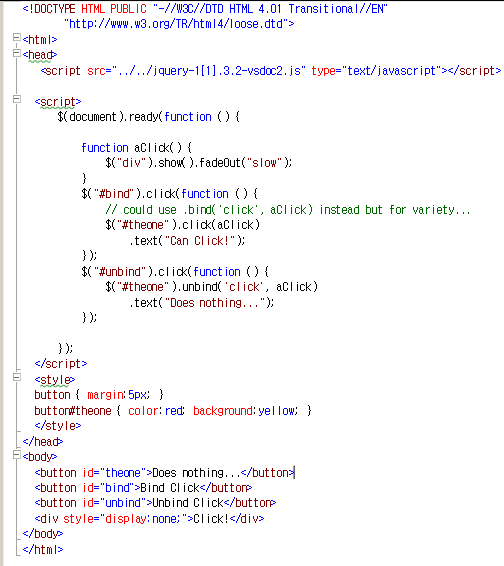Click the button#theone CSS rule
Image resolution: width=504 pixels, height=566 pixels.
click(x=173, y=411)
